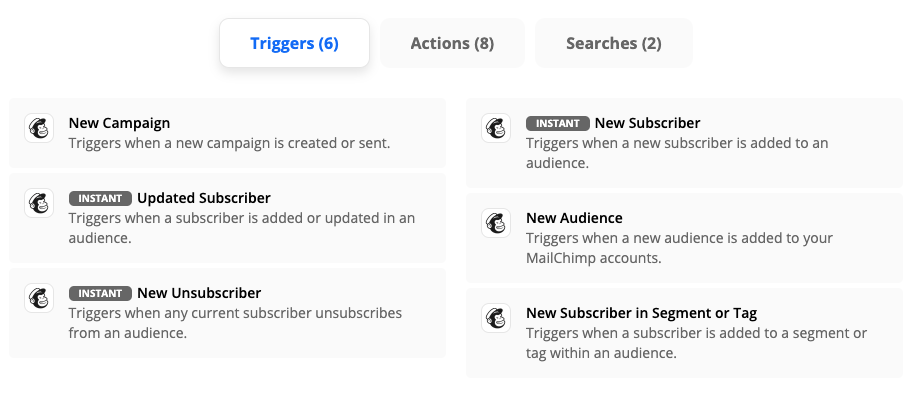Open New Subscriber in Segment or Tag
The image size is (917, 401).
[x=641, y=313]
